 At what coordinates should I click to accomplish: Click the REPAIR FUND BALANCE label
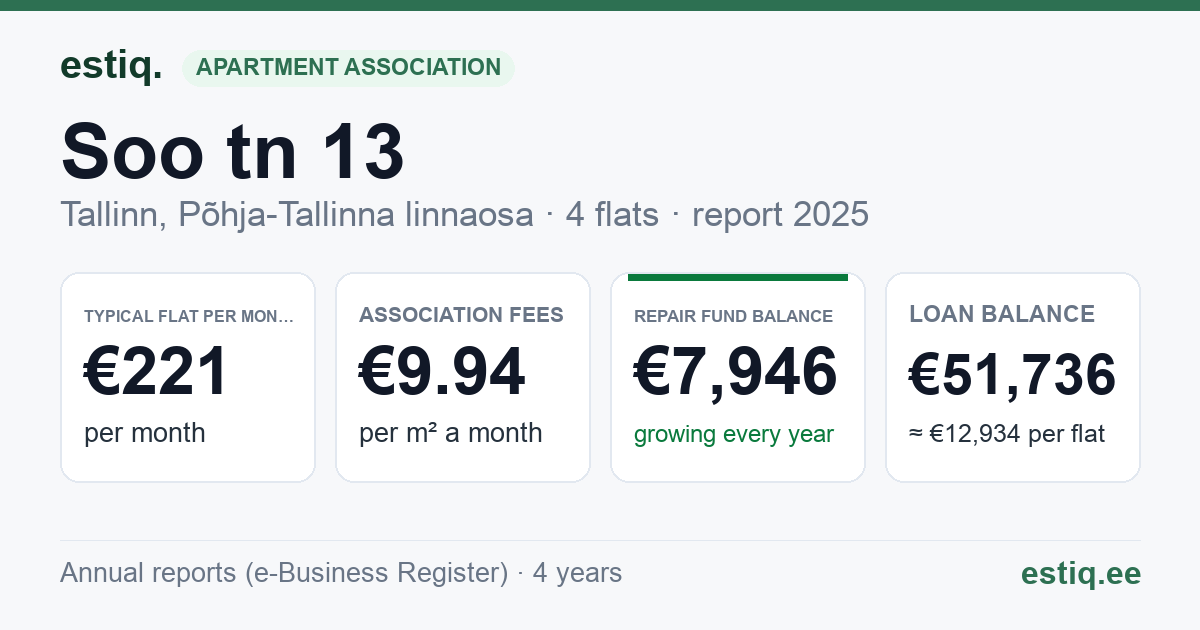point(733,316)
